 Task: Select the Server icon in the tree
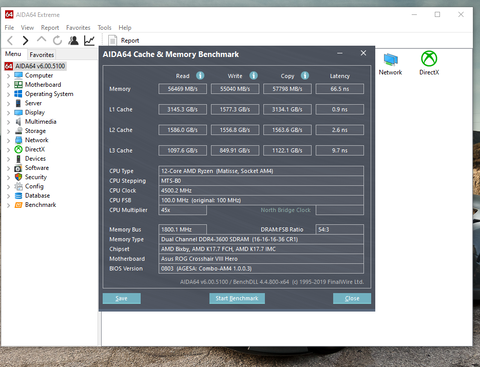(18, 103)
